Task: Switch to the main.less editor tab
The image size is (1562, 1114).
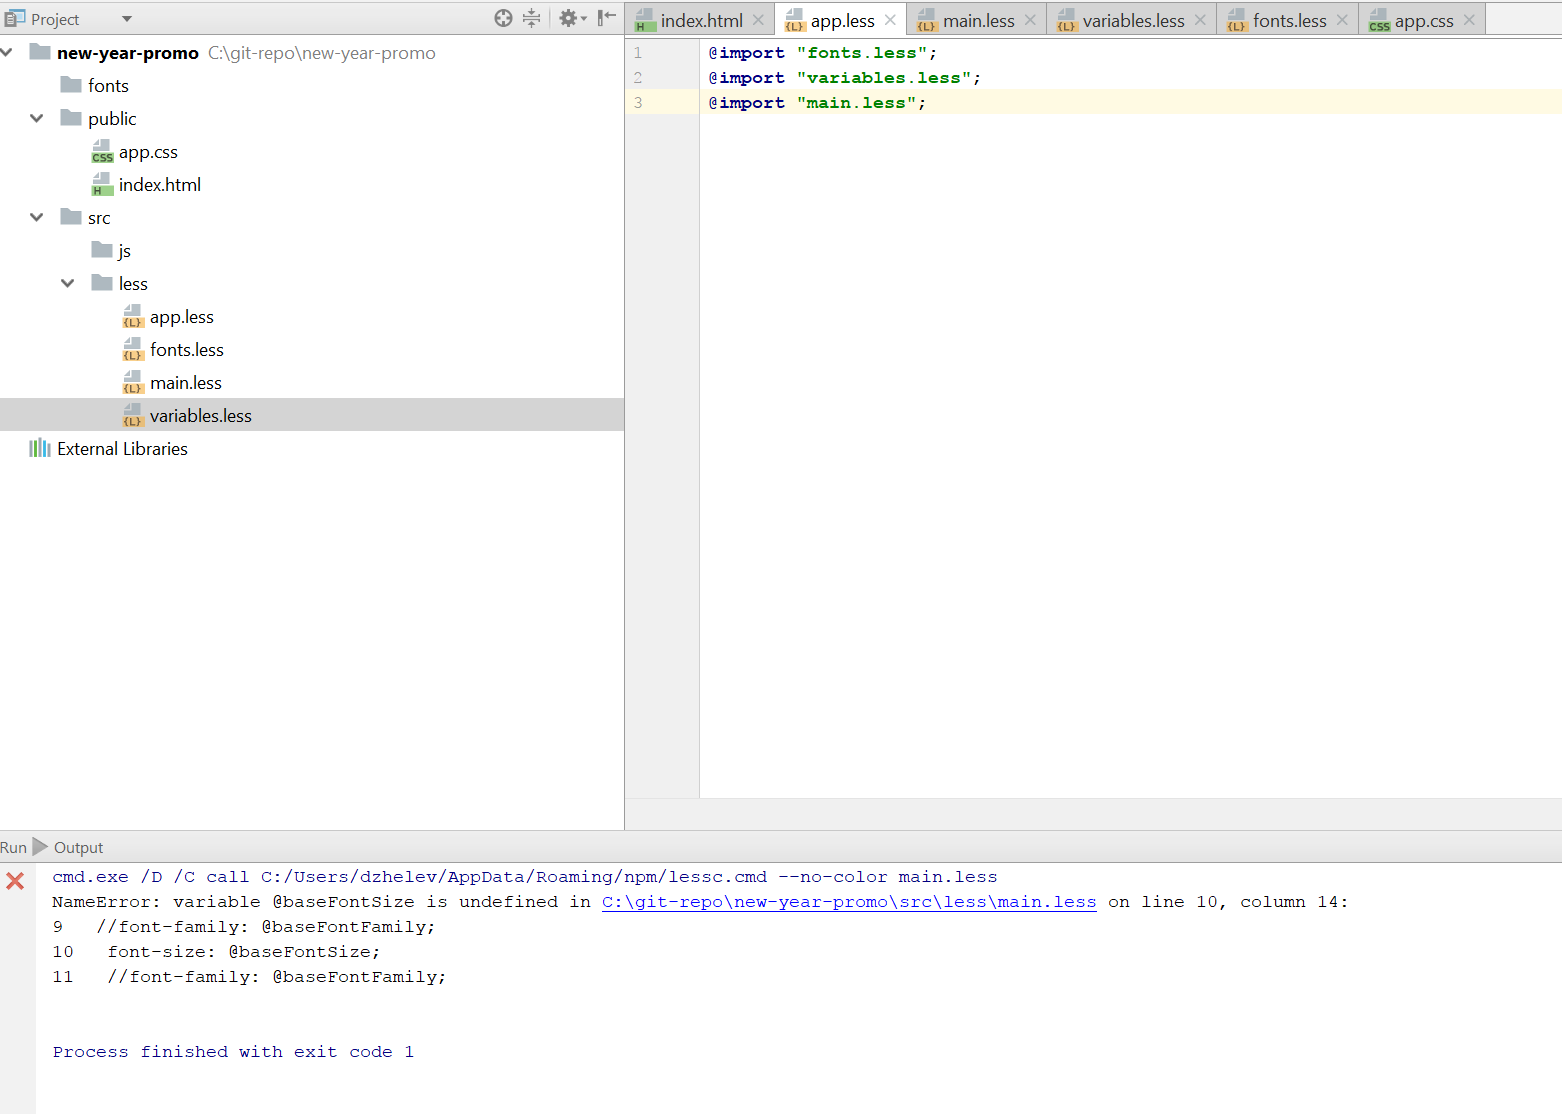Action: [x=978, y=20]
